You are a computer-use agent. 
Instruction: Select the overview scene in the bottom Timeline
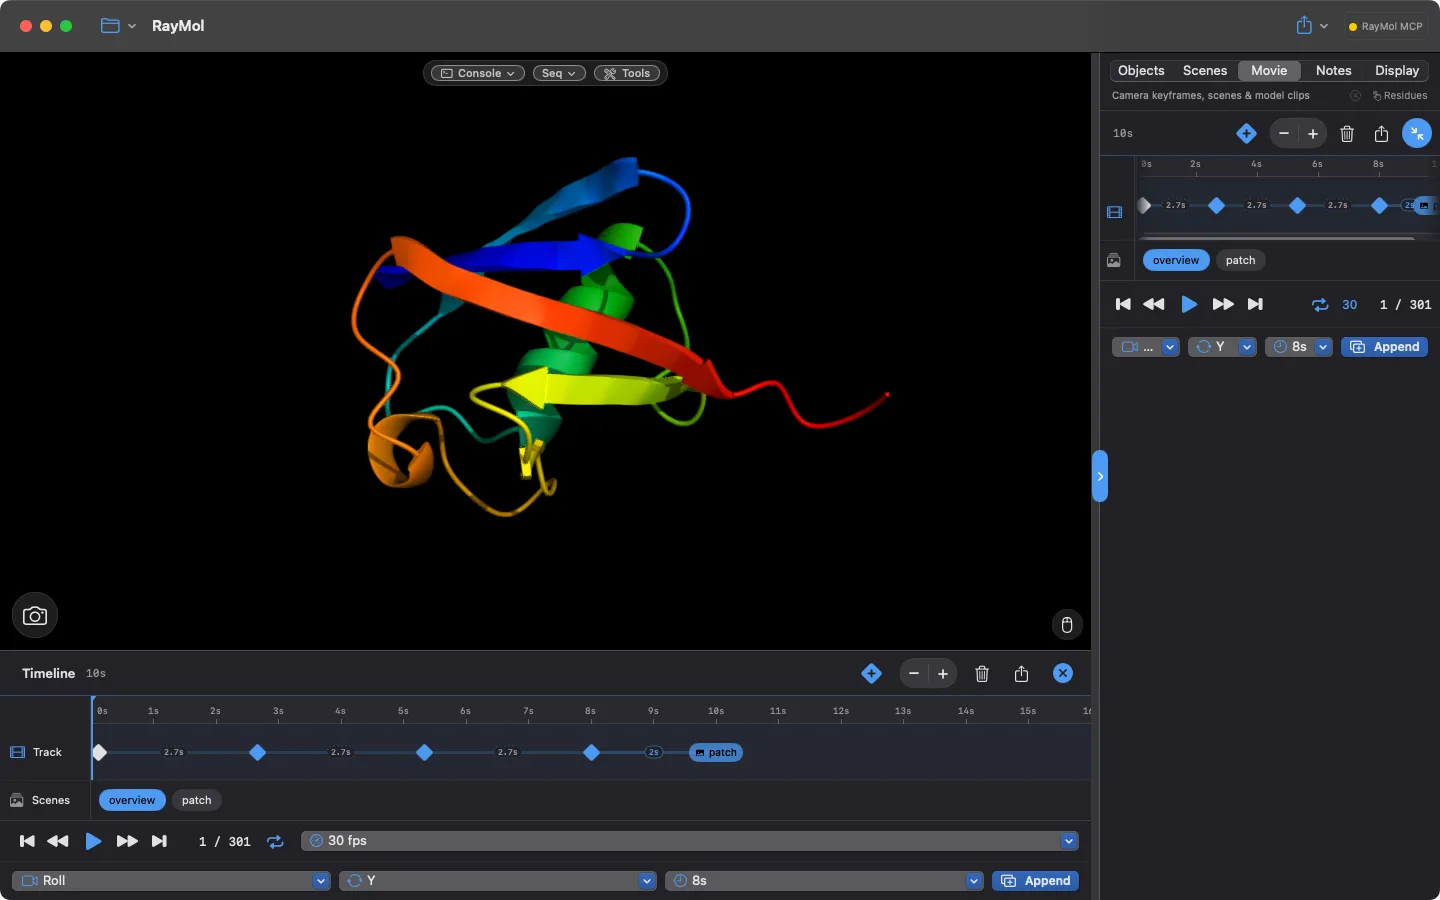132,800
